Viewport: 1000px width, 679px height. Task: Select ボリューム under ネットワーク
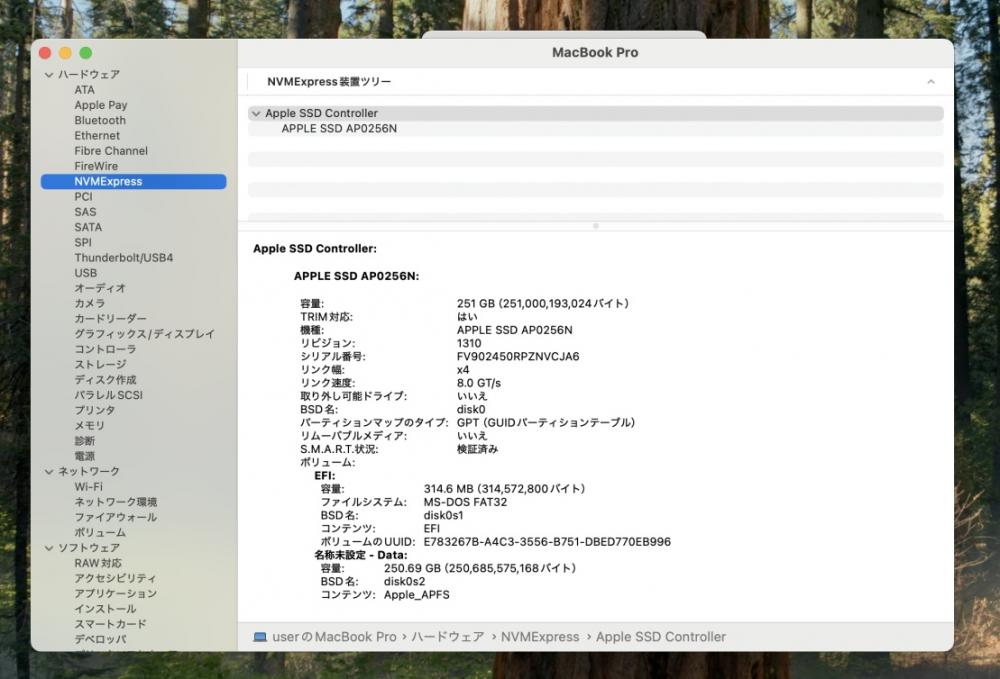pyautogui.click(x=100, y=533)
